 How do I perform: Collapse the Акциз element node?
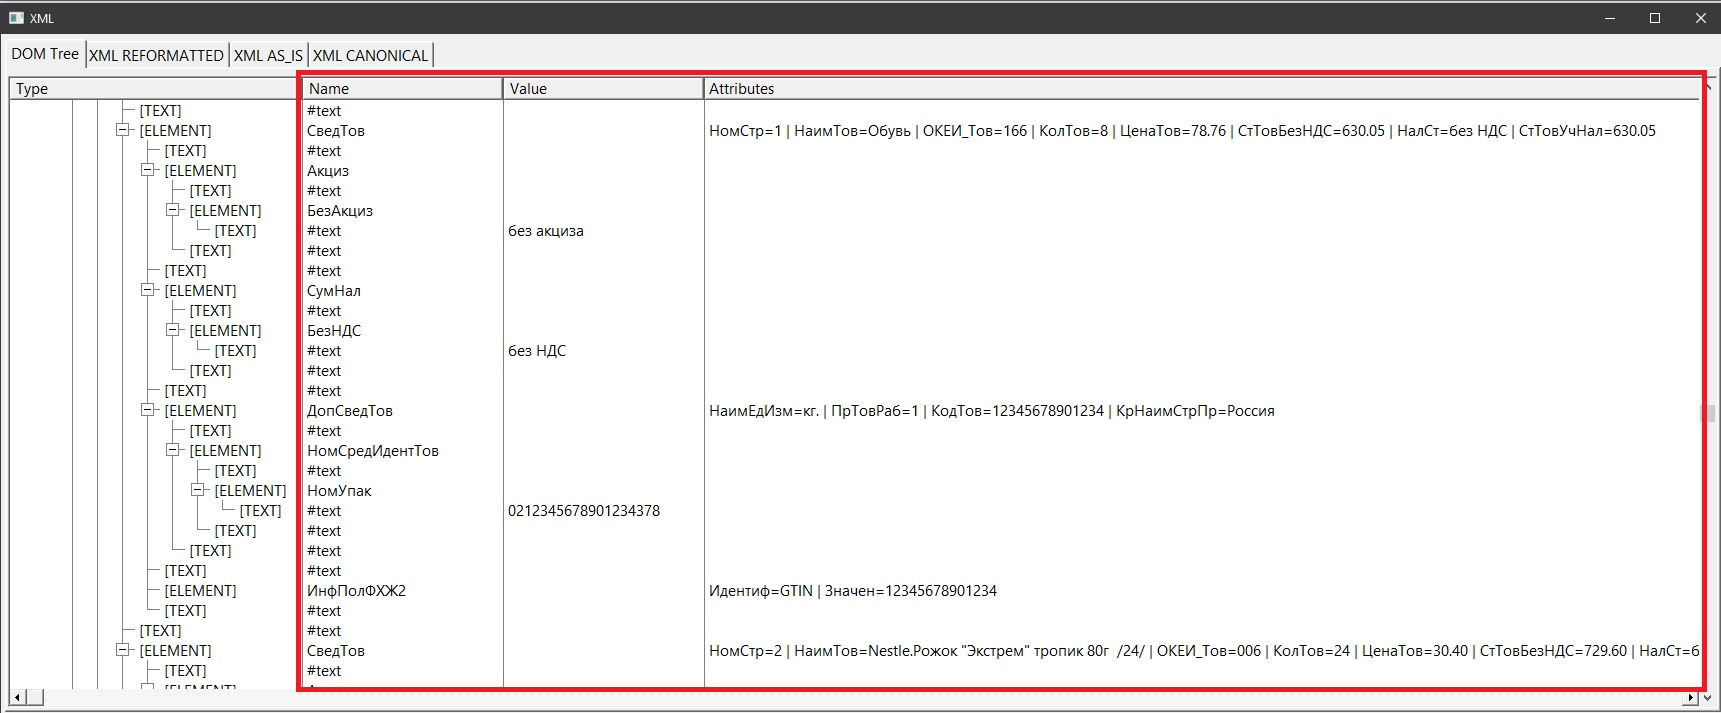click(148, 171)
